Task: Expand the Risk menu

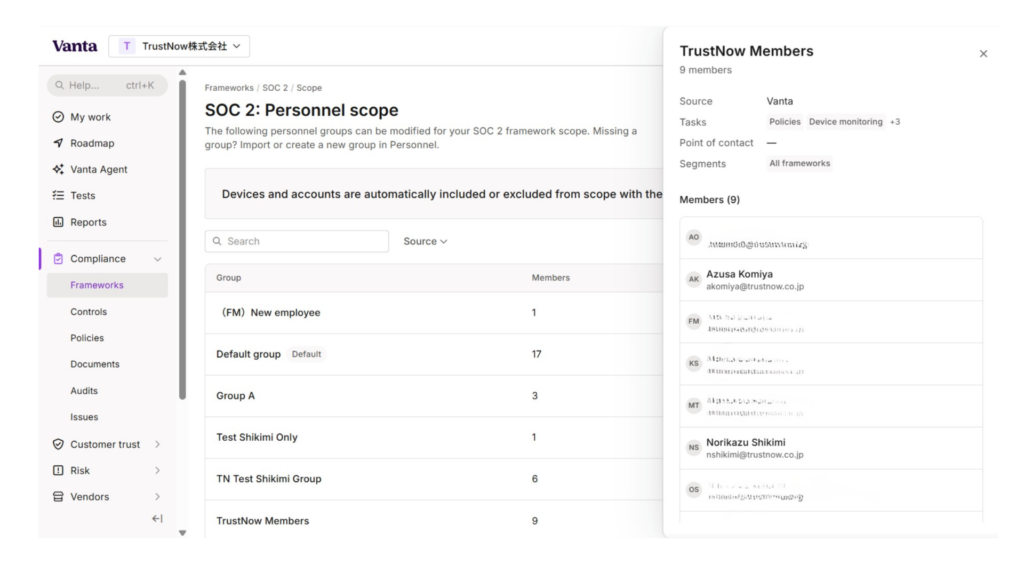Action: pyautogui.click(x=157, y=470)
